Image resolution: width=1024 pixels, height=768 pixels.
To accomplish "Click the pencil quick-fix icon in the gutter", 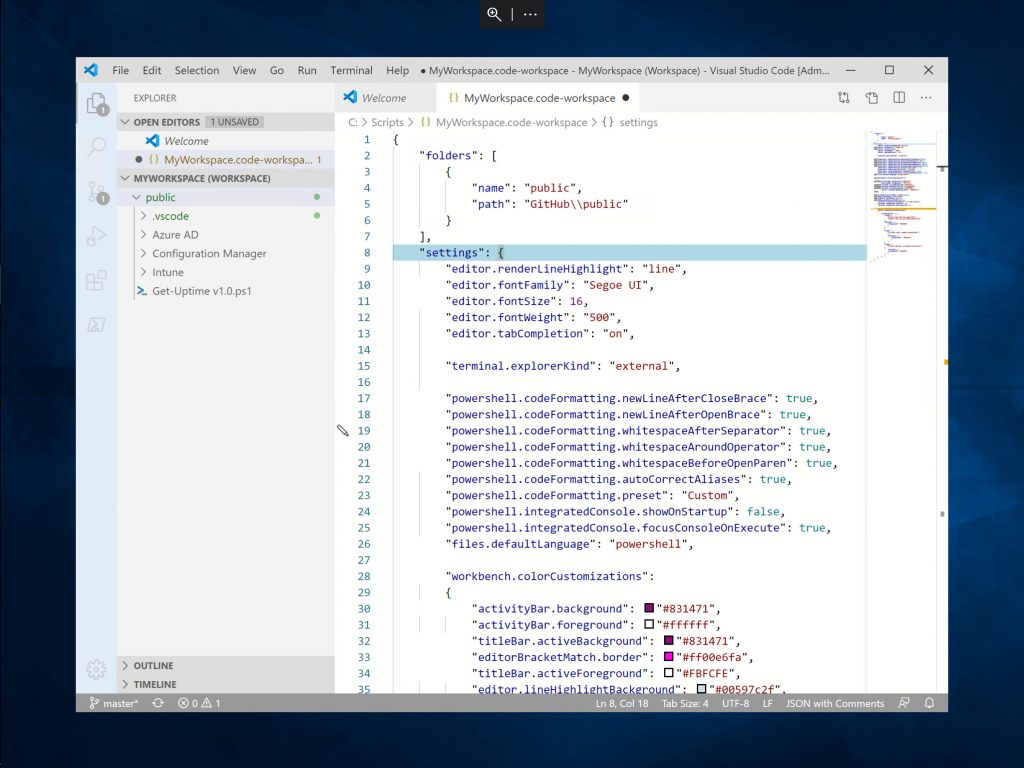I will (343, 430).
